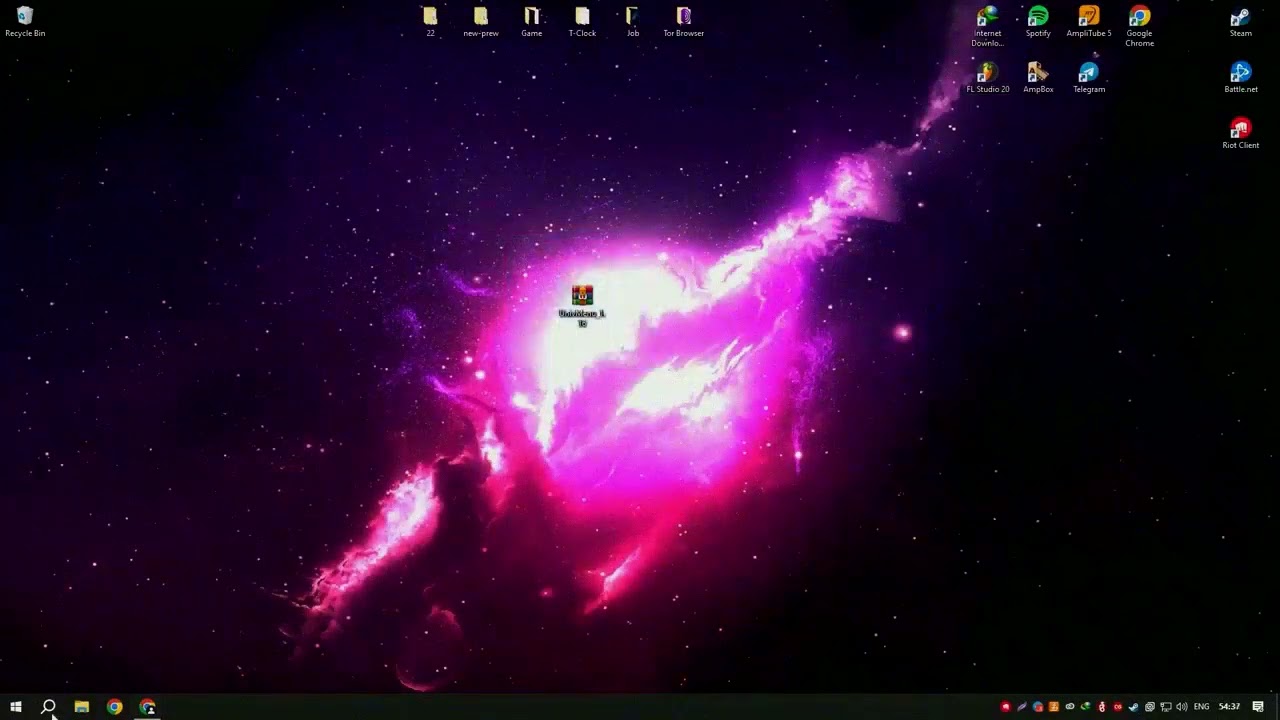Select the new-prew folder

(x=481, y=22)
